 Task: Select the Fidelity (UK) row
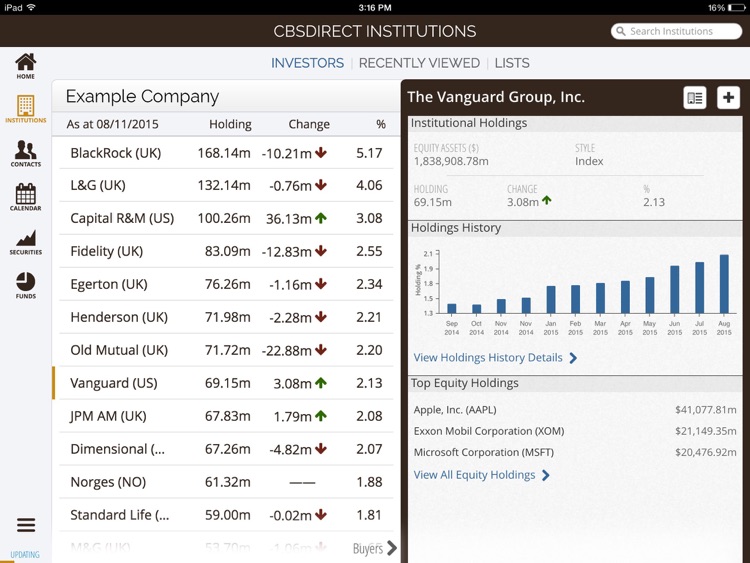(x=226, y=251)
